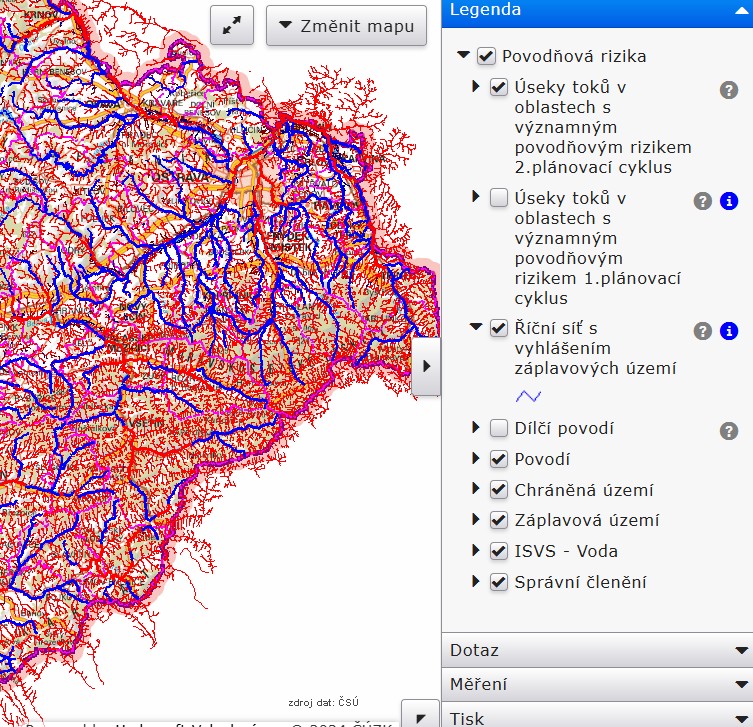Collapse the Povodňová rizika group

[463, 57]
